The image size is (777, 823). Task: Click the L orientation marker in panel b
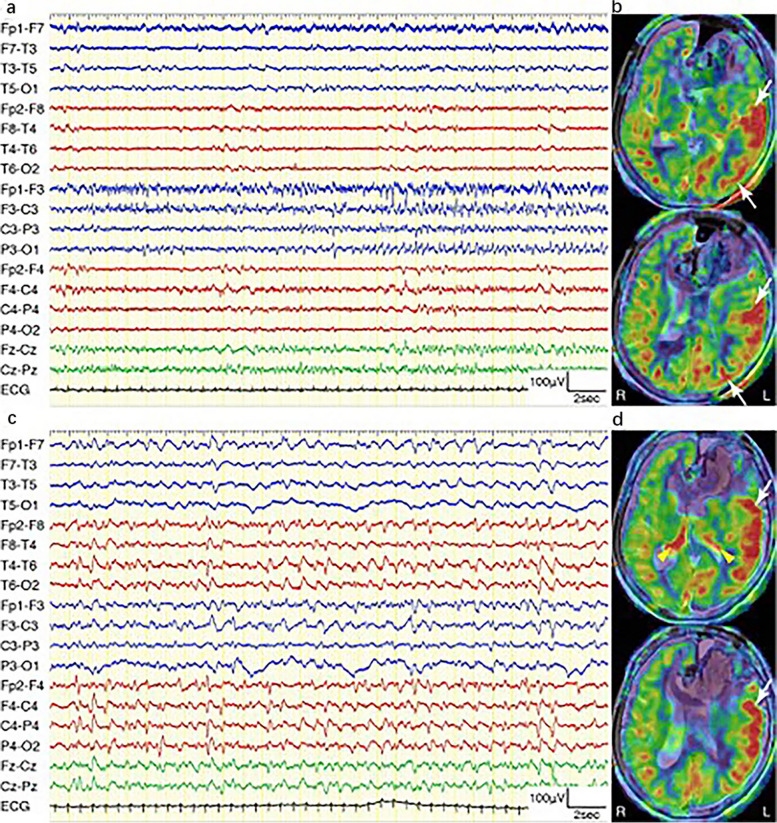pyautogui.click(x=766, y=397)
